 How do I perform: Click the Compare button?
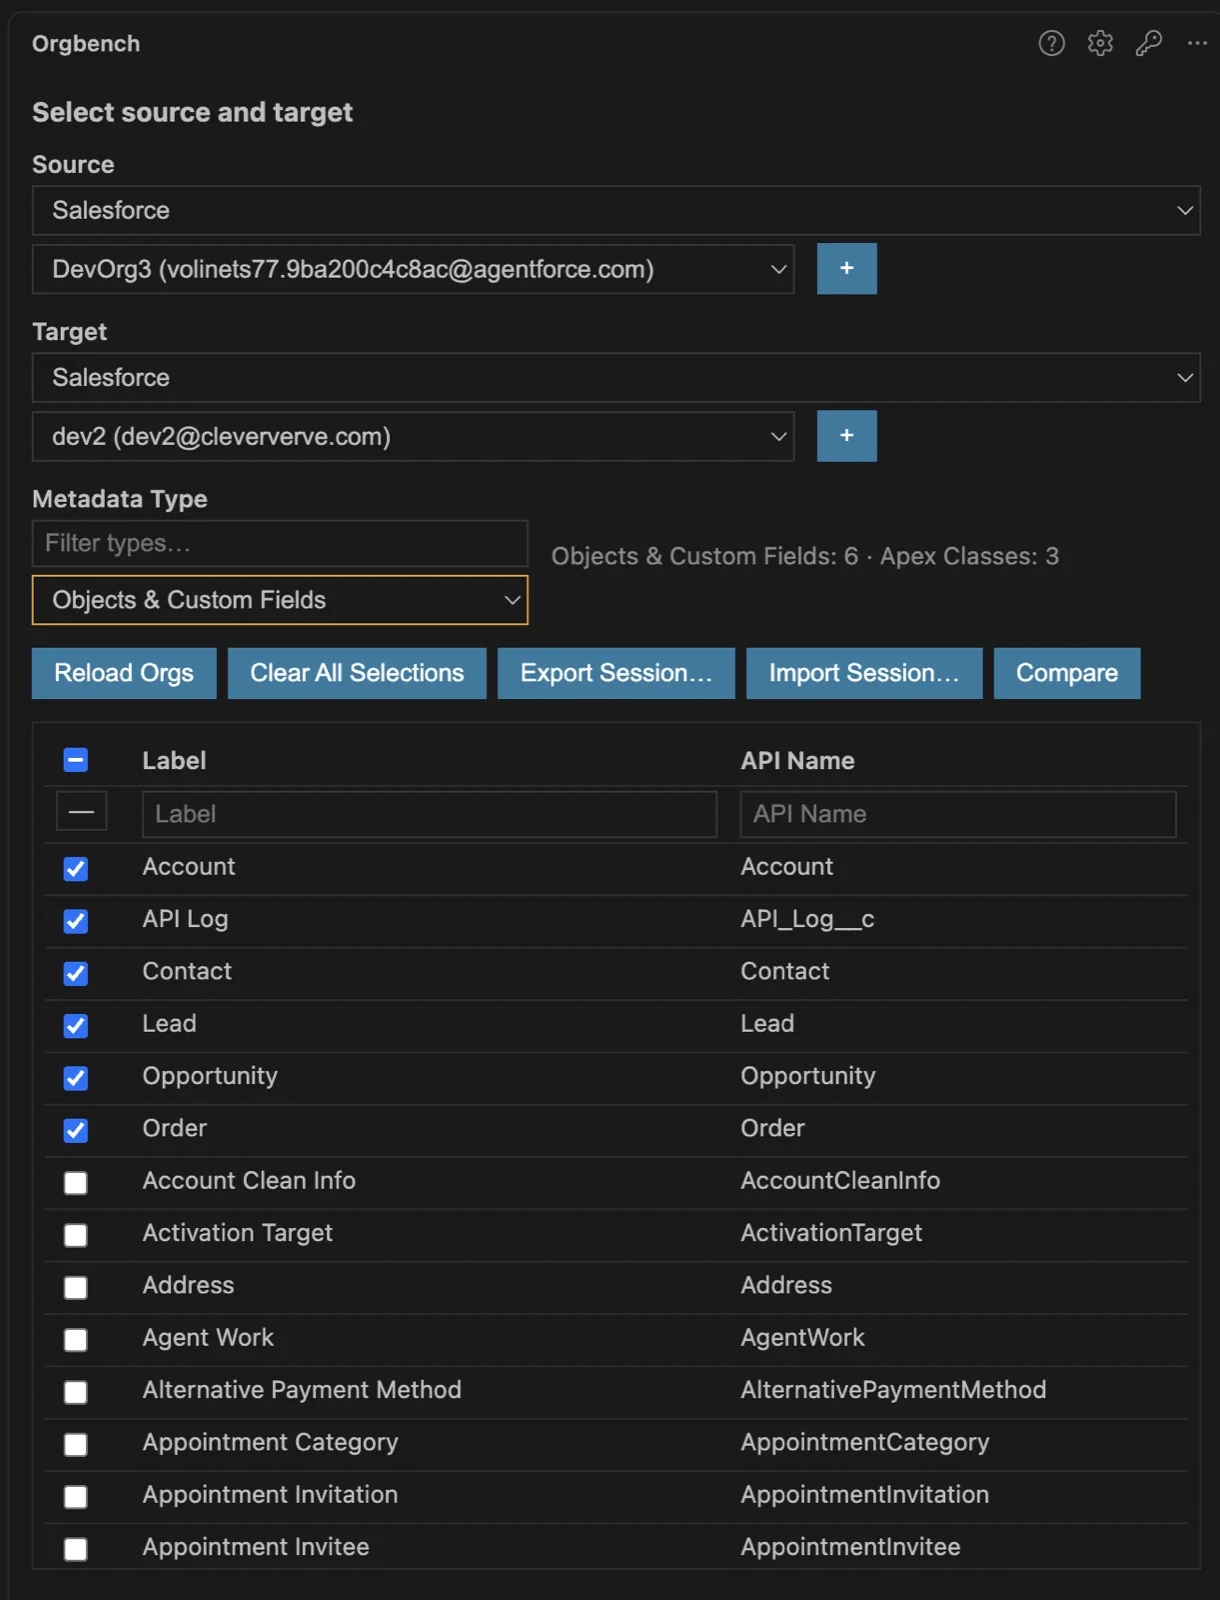(x=1067, y=673)
